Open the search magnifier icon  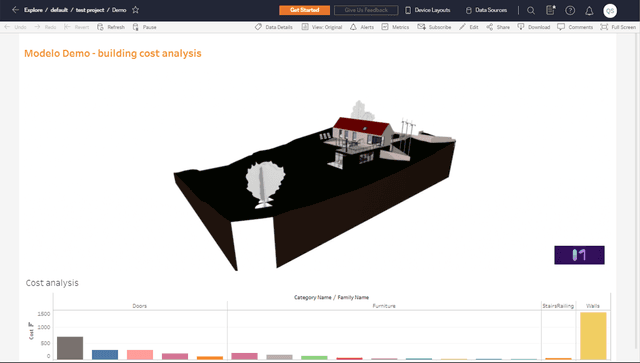click(531, 10)
